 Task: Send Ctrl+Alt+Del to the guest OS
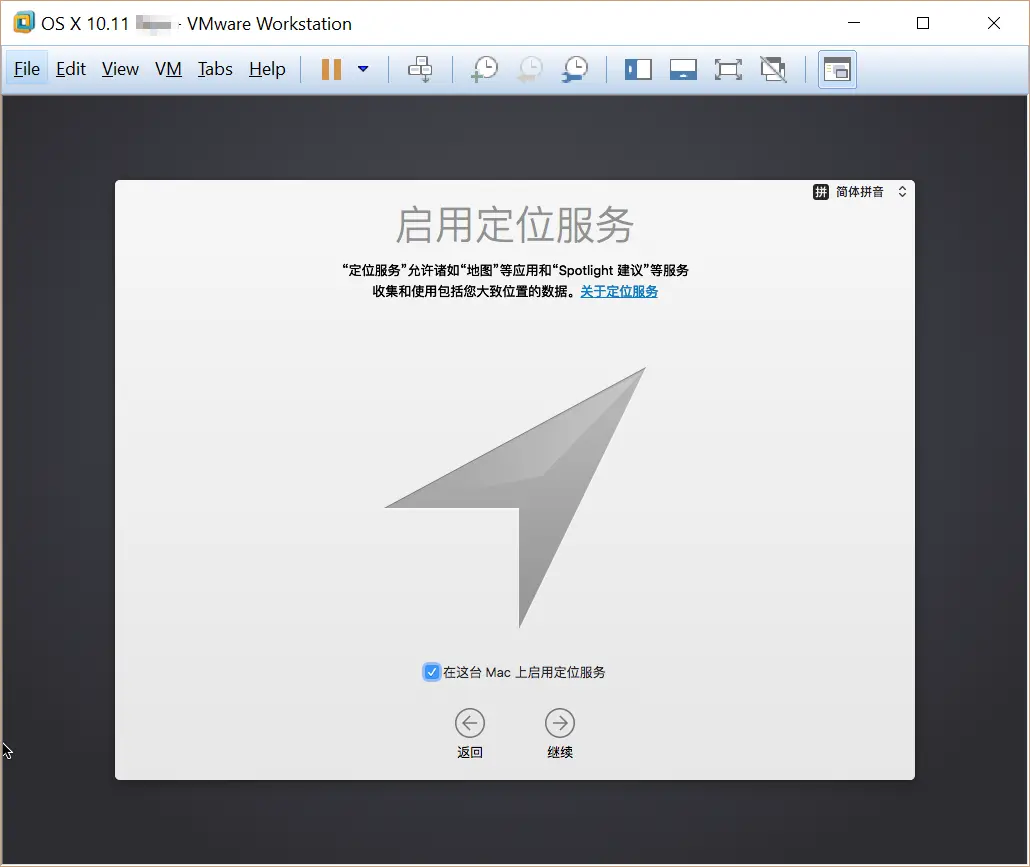(x=420, y=69)
